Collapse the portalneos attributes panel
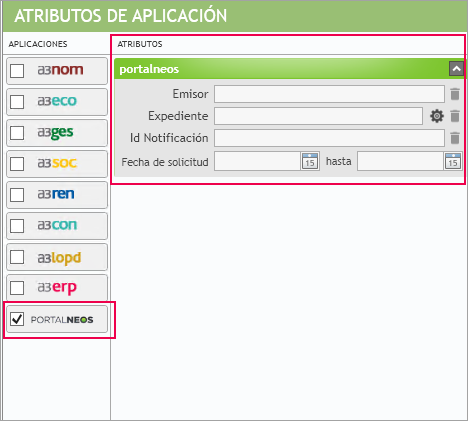Image resolution: width=468 pixels, height=421 pixels. tap(456, 69)
